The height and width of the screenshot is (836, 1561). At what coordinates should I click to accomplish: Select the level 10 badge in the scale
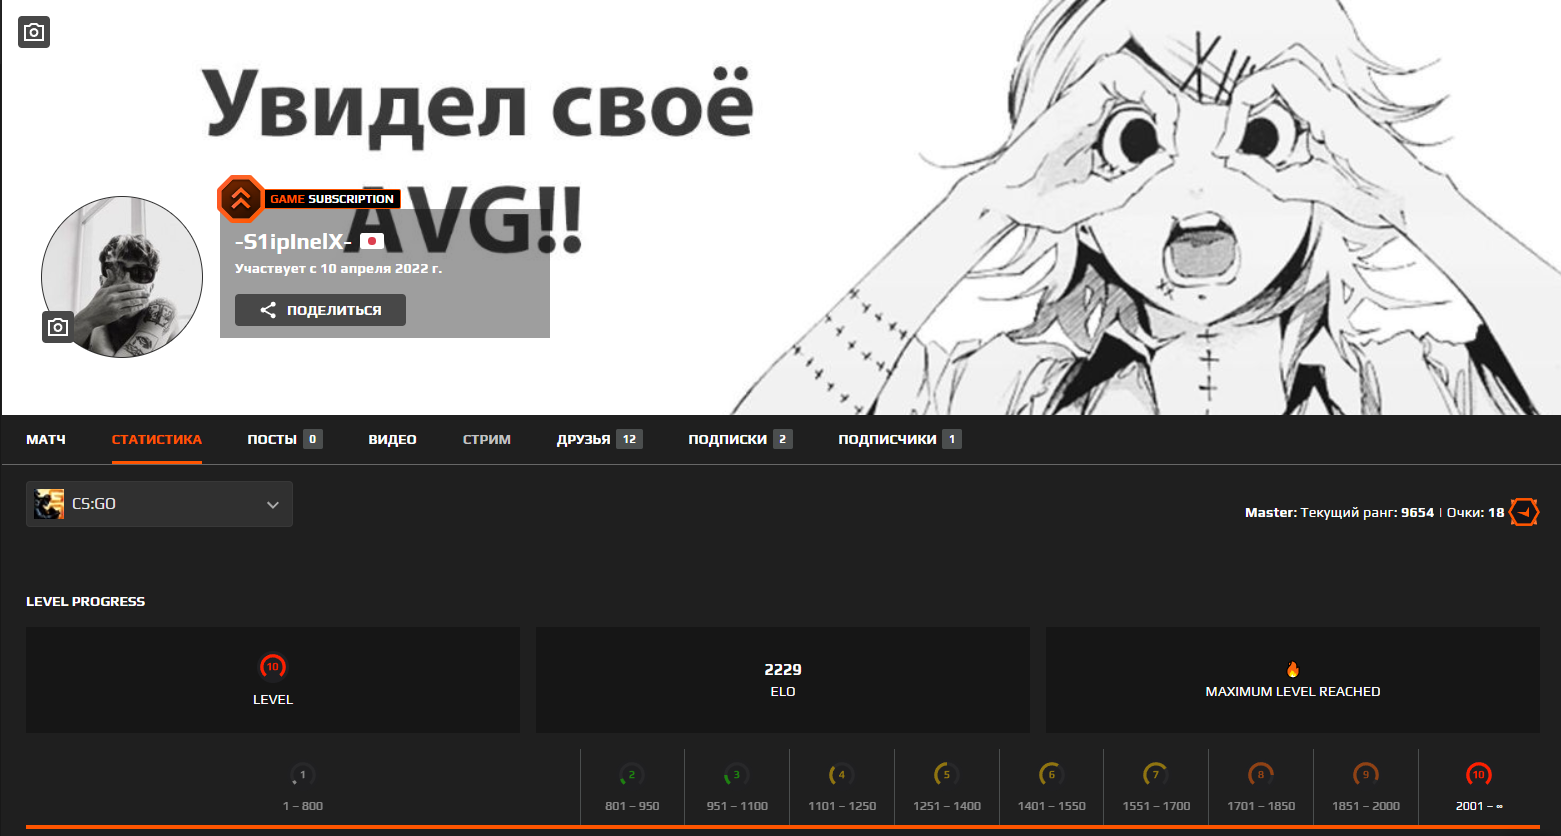(x=1478, y=774)
